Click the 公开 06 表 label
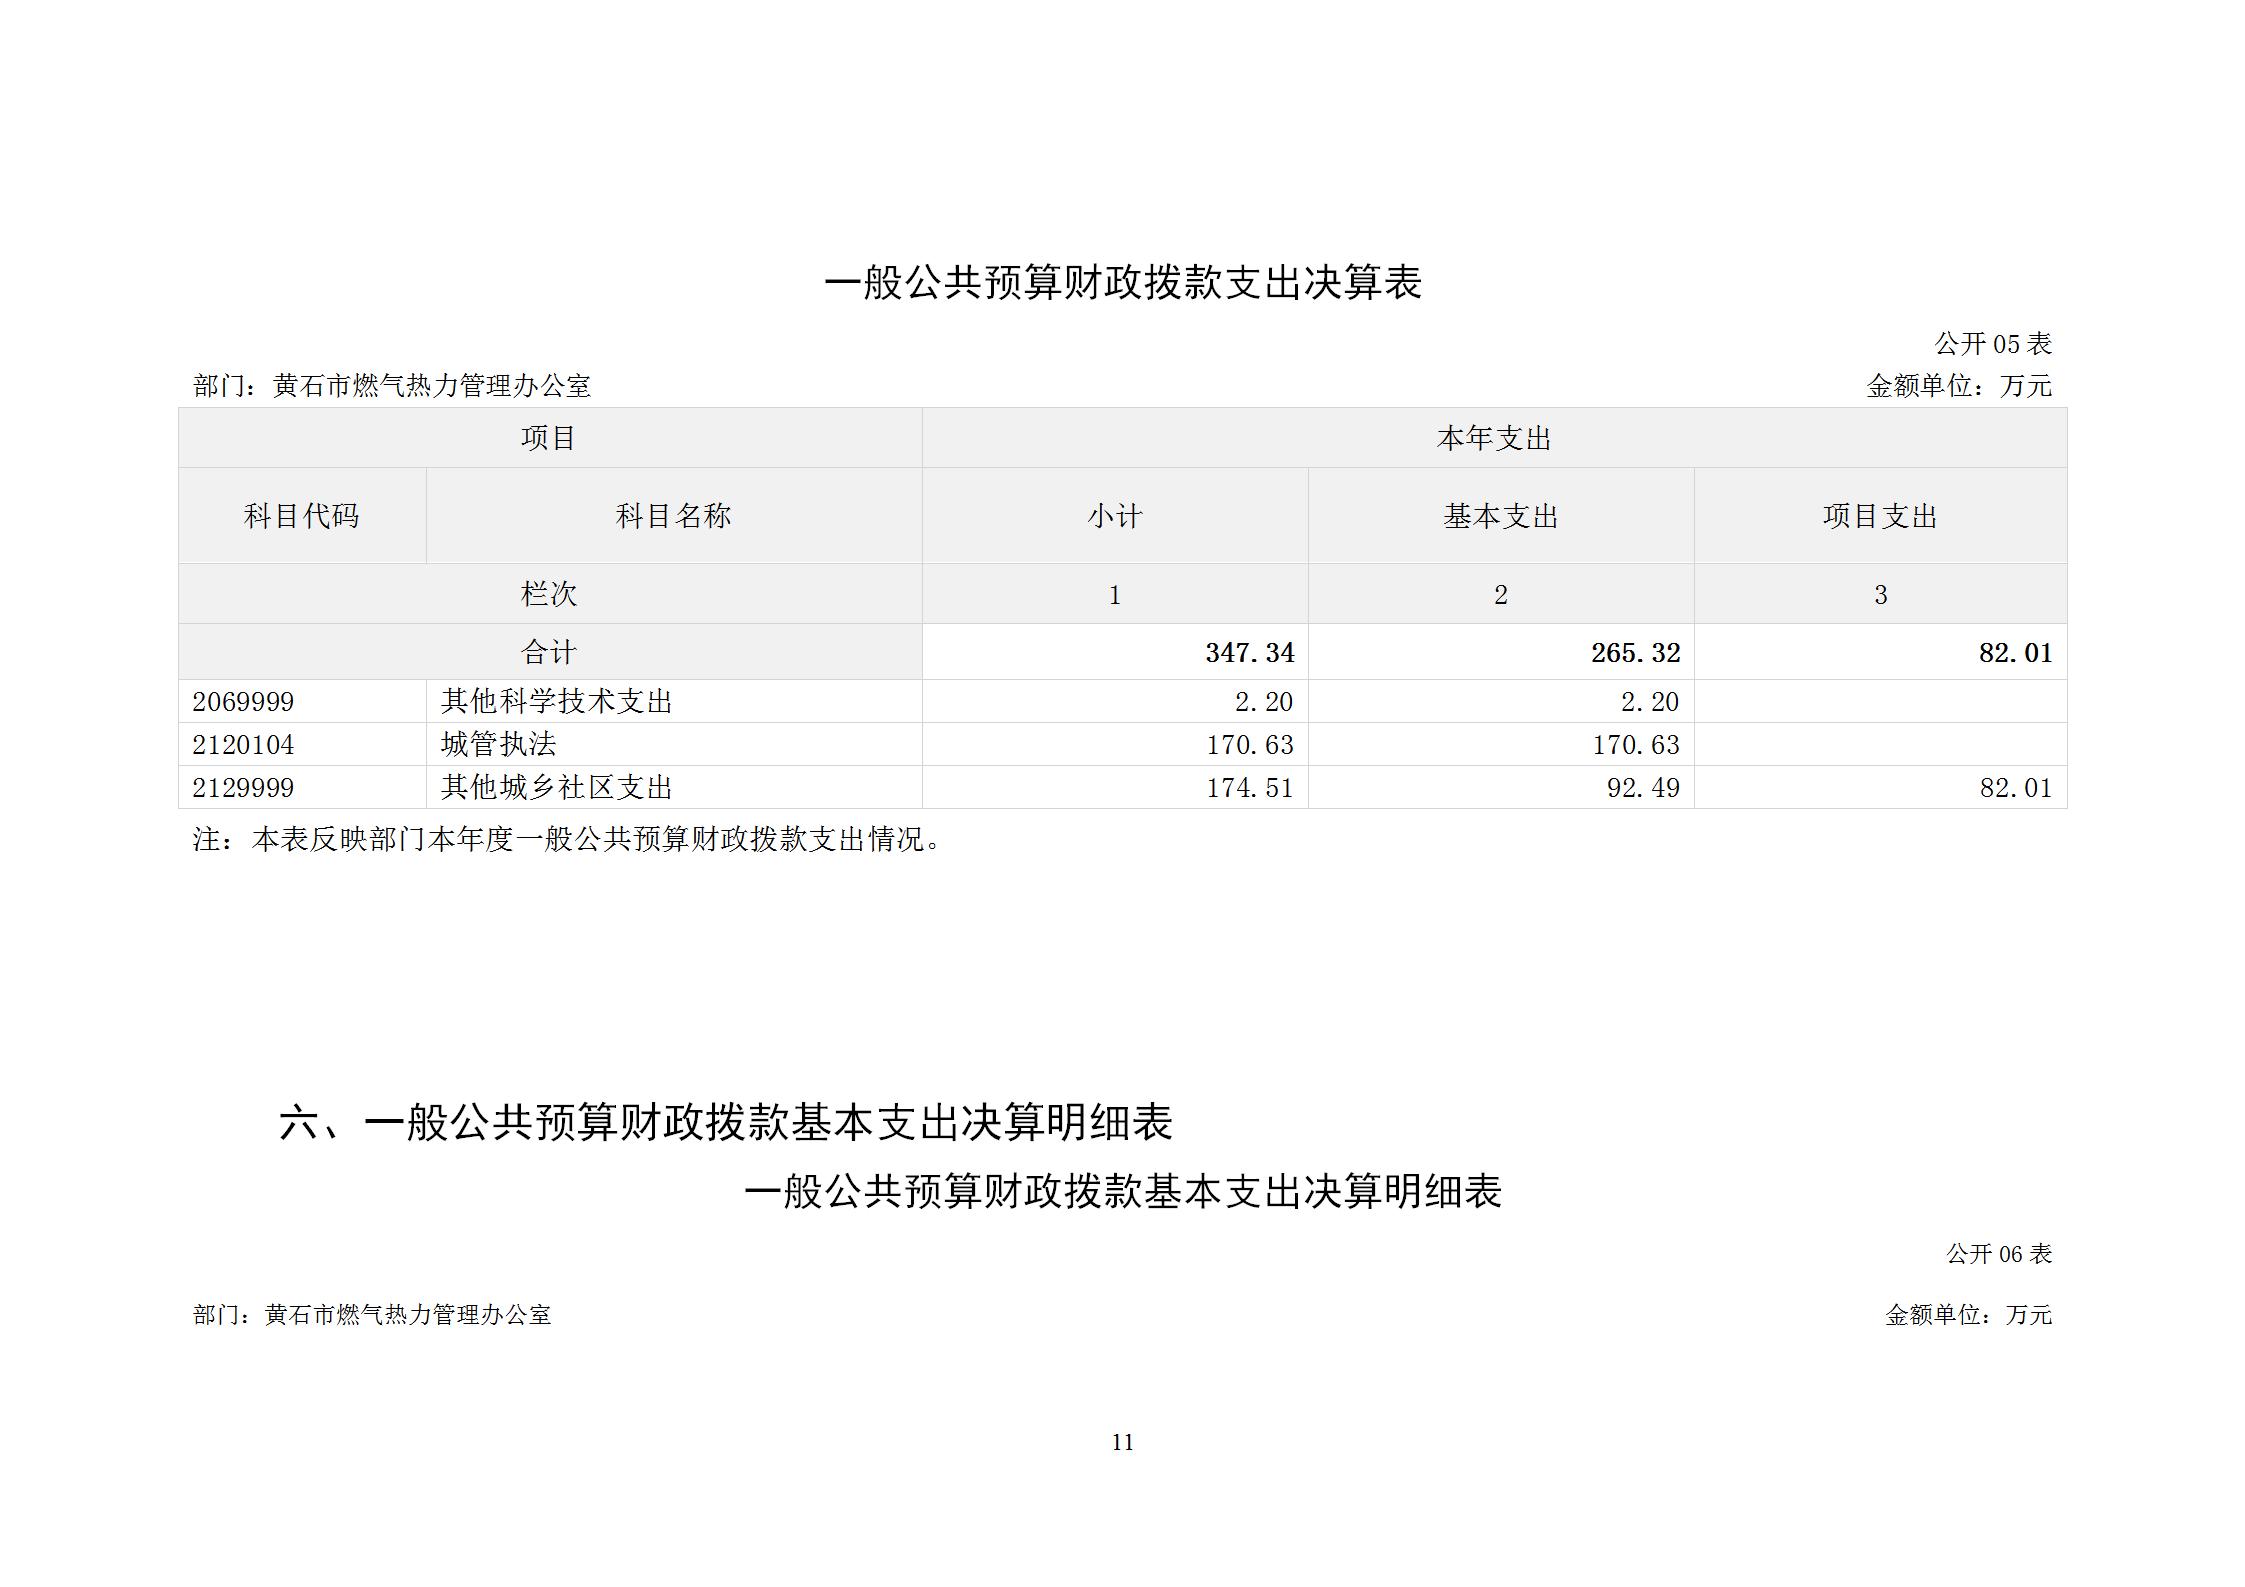Screen dimensions: 2245x1587 (1998, 1253)
